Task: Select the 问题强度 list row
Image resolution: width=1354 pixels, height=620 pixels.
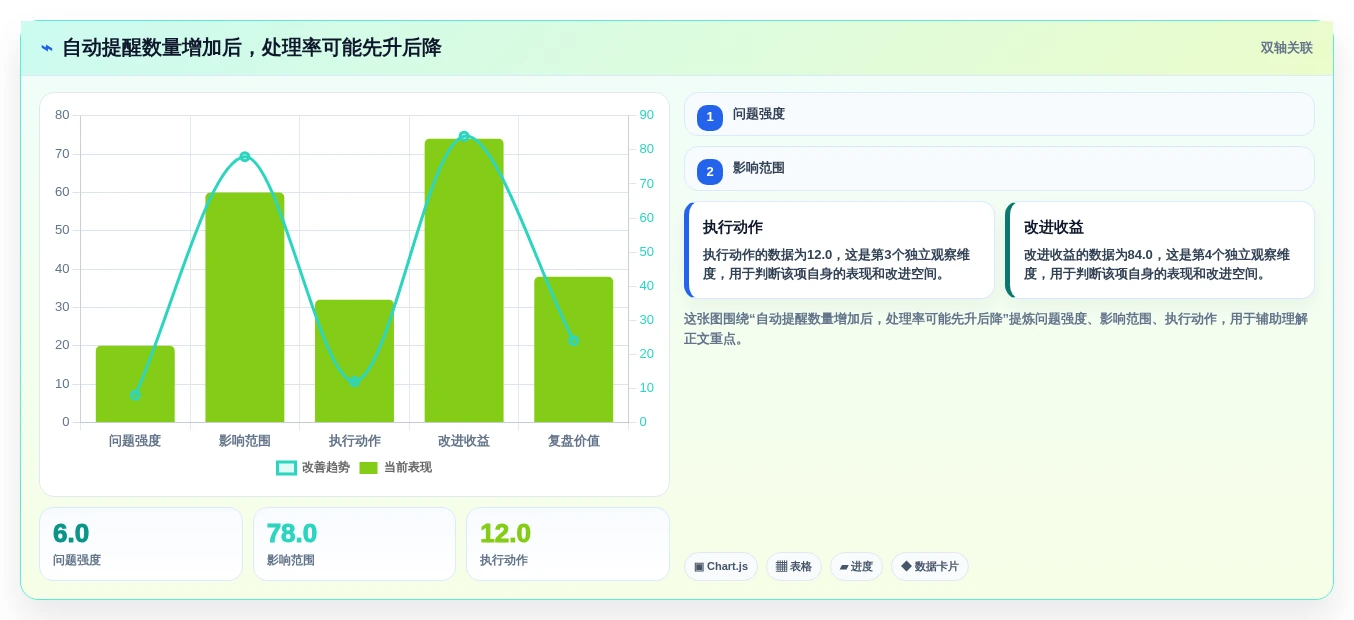Action: tap(999, 114)
